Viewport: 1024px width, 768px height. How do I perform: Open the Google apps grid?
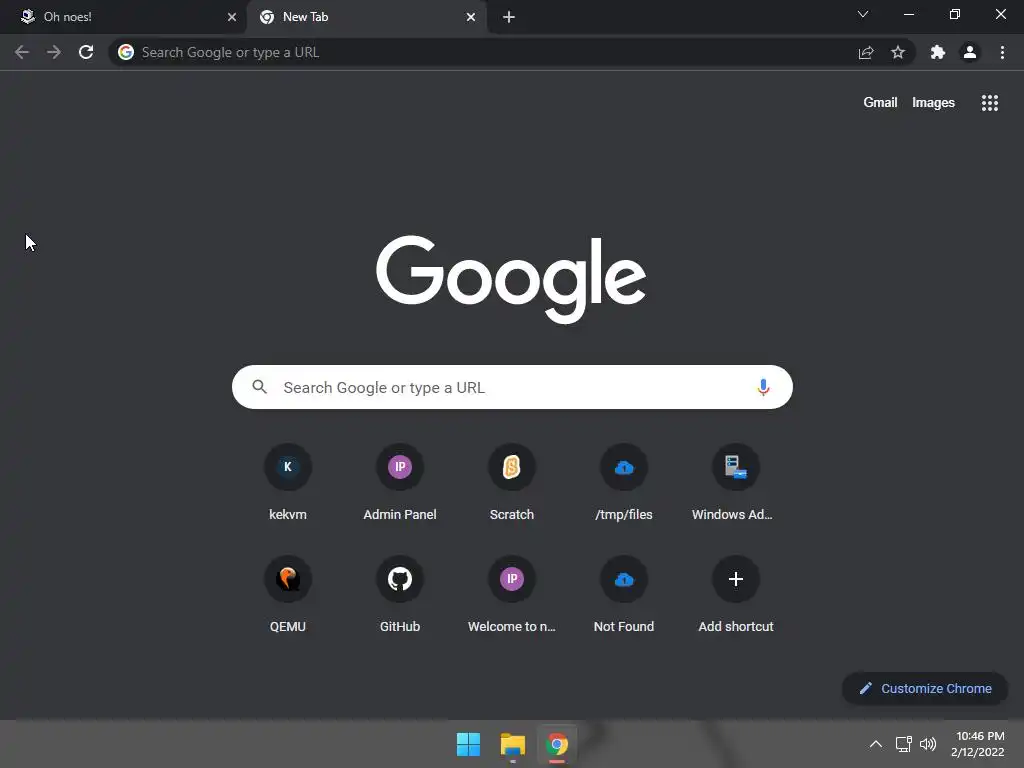click(x=989, y=103)
